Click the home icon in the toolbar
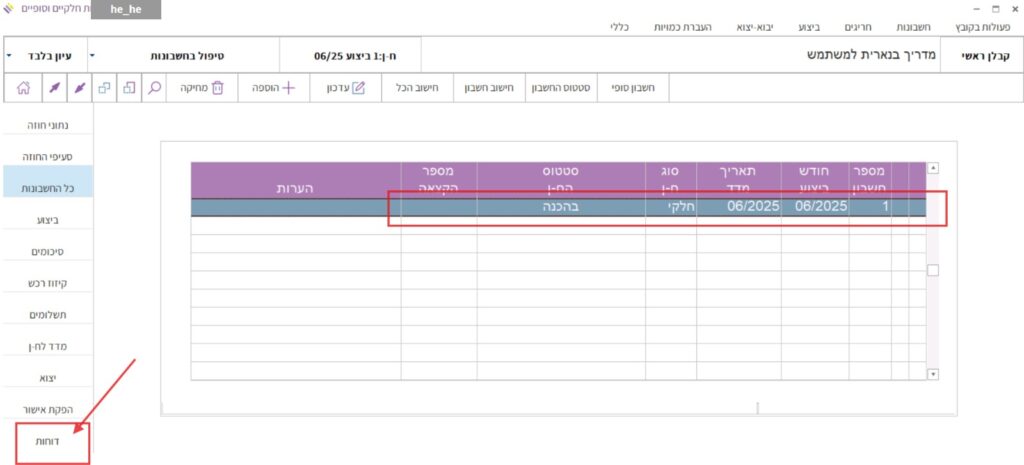Viewport: 1024px width, 465px height. (x=23, y=88)
